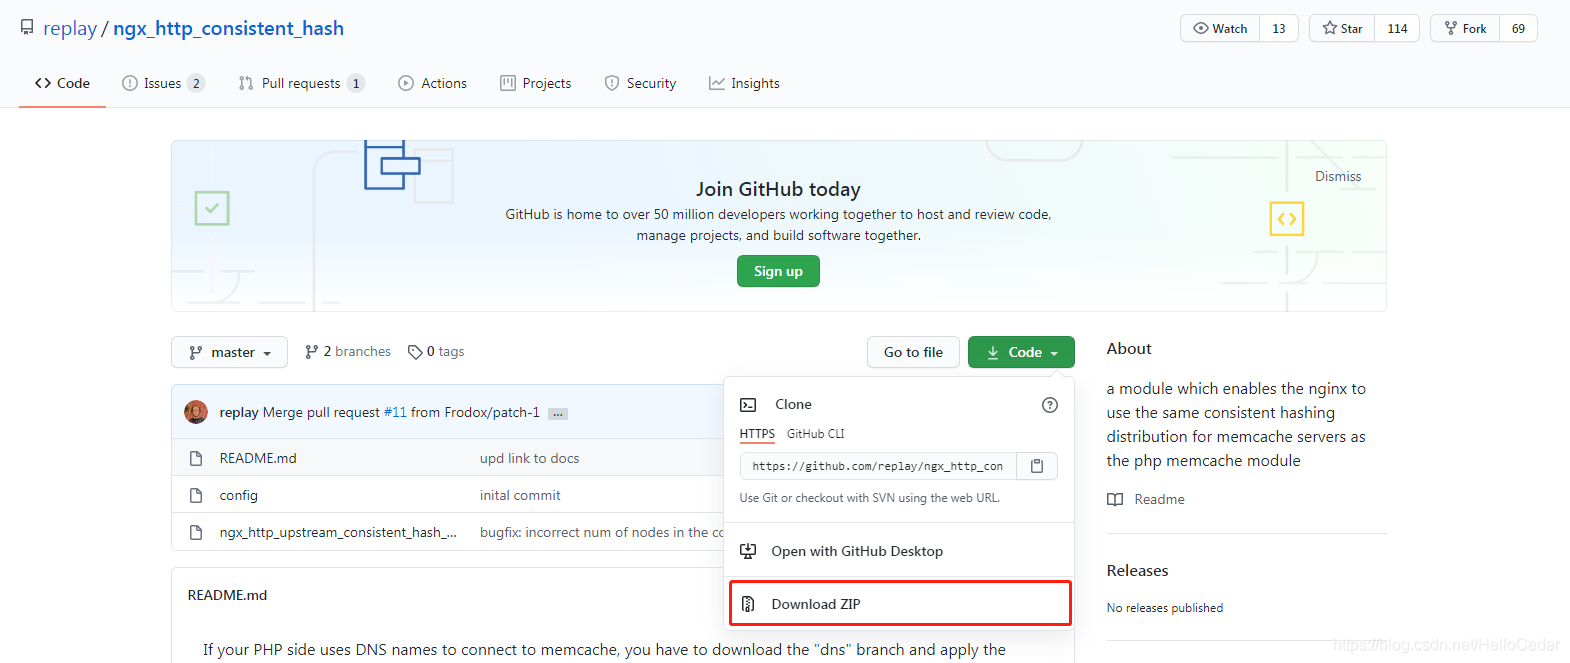The width and height of the screenshot is (1570, 663).
Task: Open the README.md file
Action: 258,458
